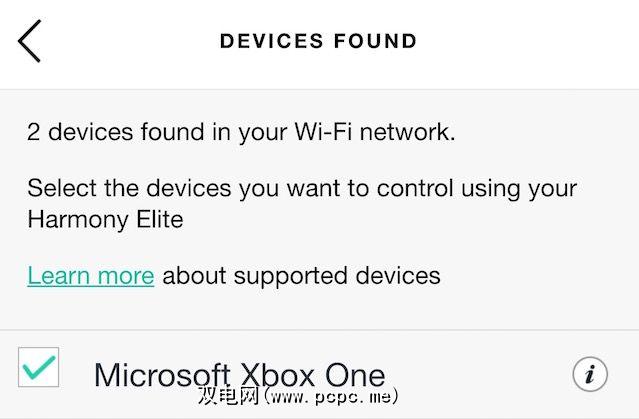
Task: Click the word 'Microsoft' in the device row
Action: point(159,375)
